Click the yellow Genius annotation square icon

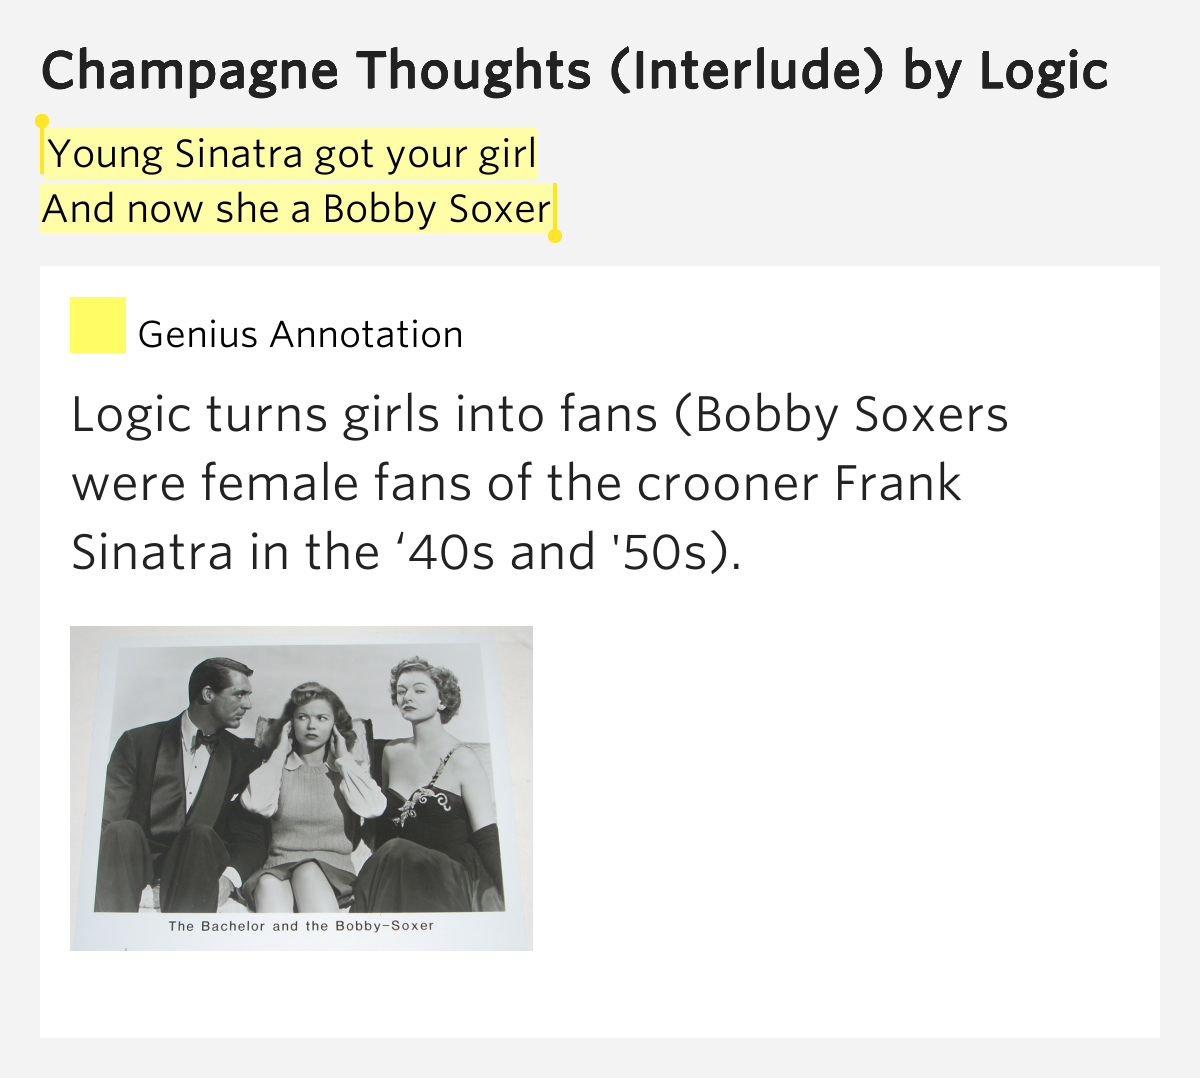[97, 325]
